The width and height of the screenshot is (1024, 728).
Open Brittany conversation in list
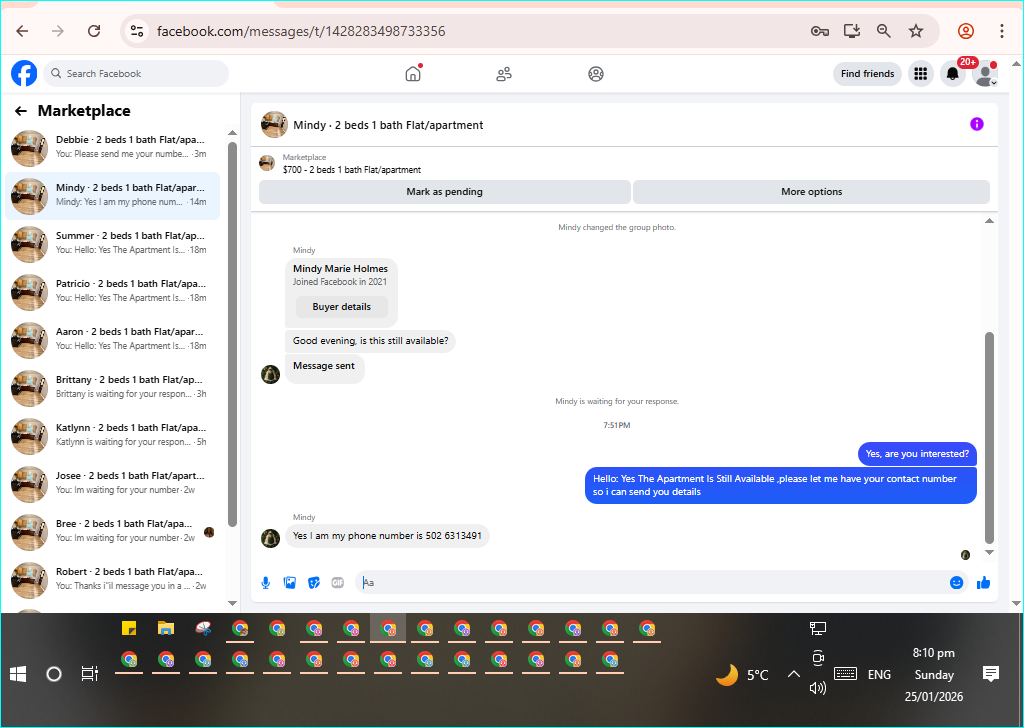(112, 387)
